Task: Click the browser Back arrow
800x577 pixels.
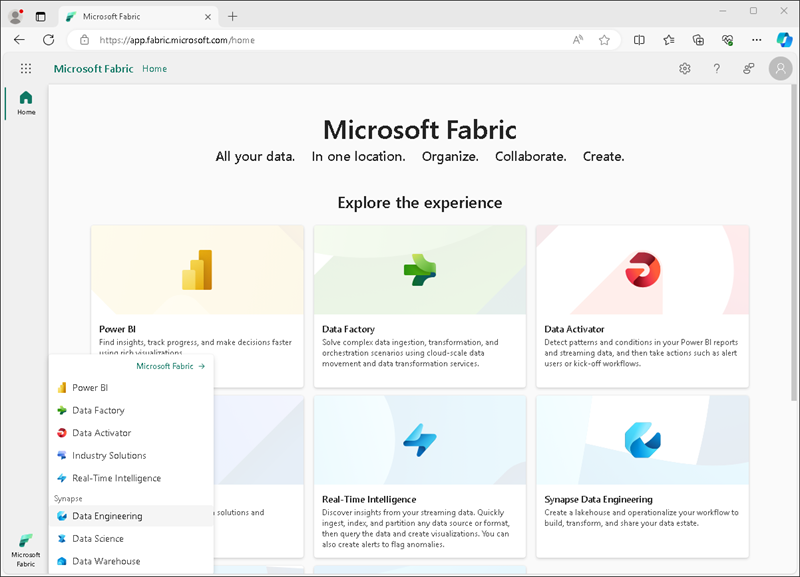Action: click(19, 40)
